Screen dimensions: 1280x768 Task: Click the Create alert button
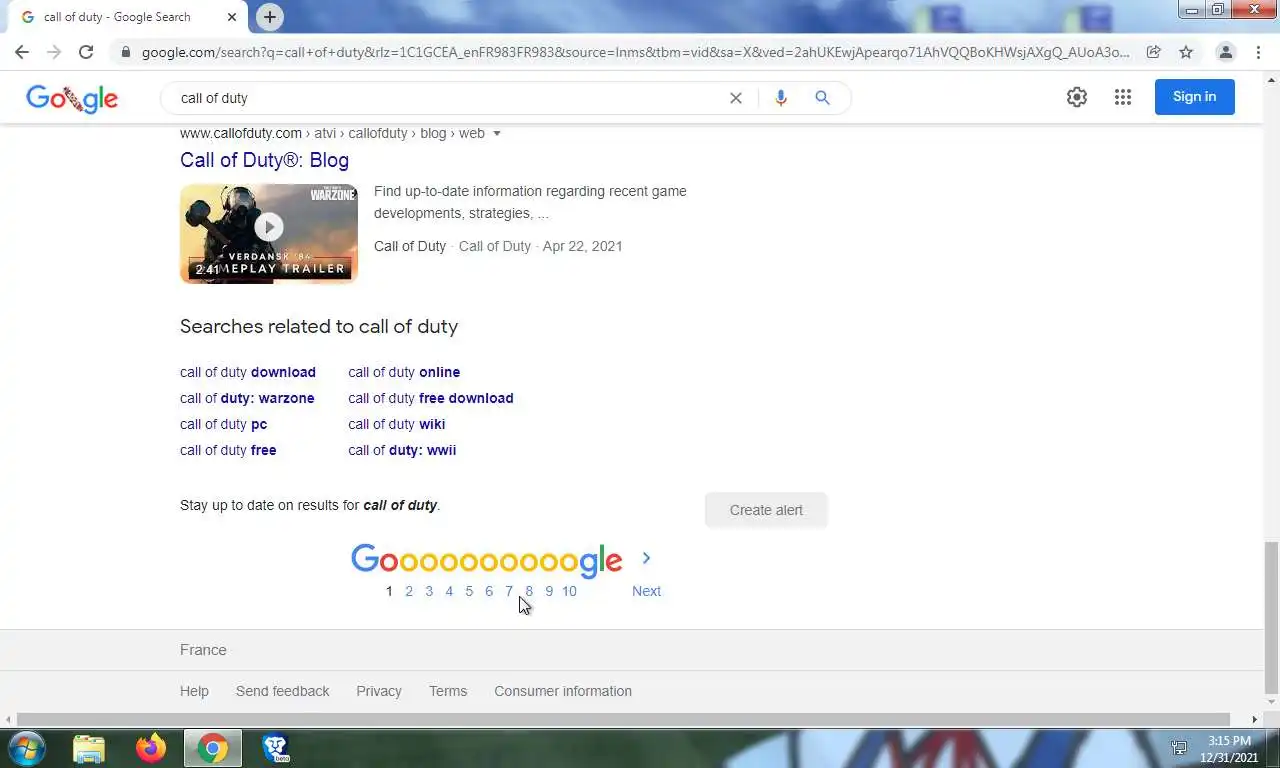[766, 510]
